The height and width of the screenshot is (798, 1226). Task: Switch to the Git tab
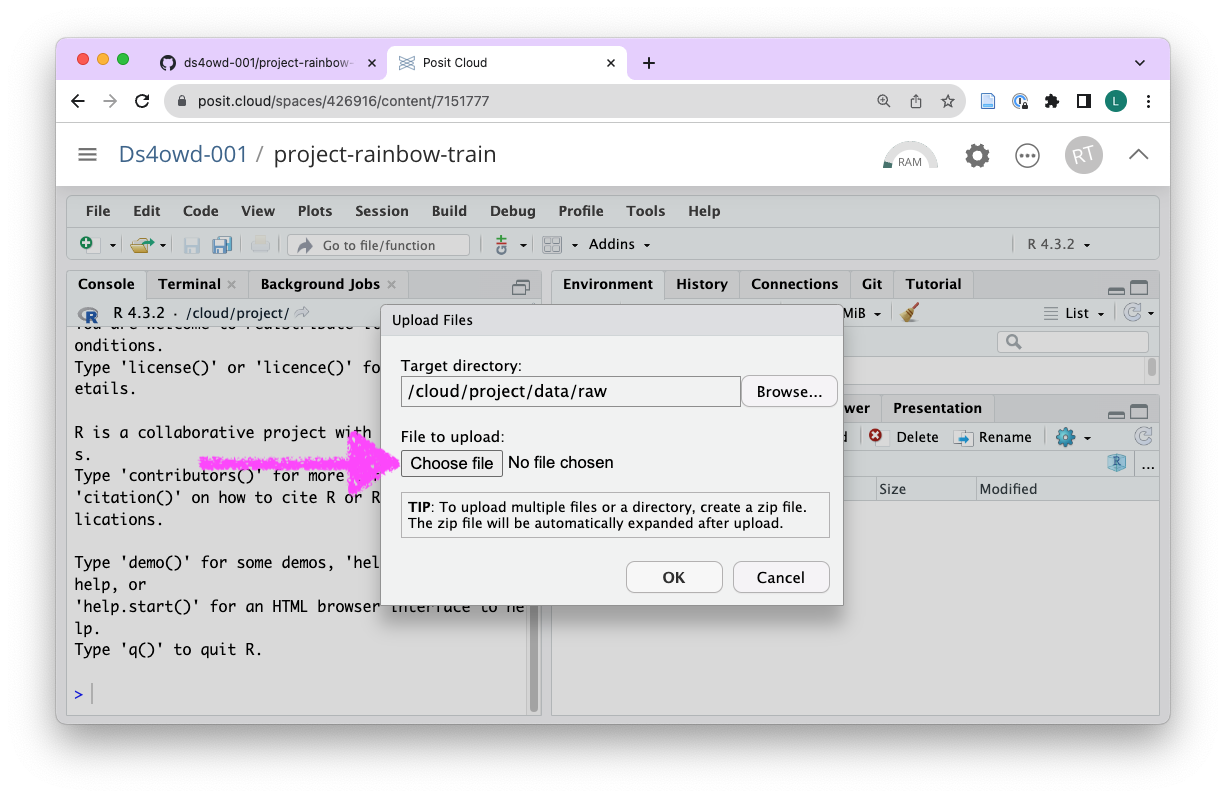tap(872, 284)
